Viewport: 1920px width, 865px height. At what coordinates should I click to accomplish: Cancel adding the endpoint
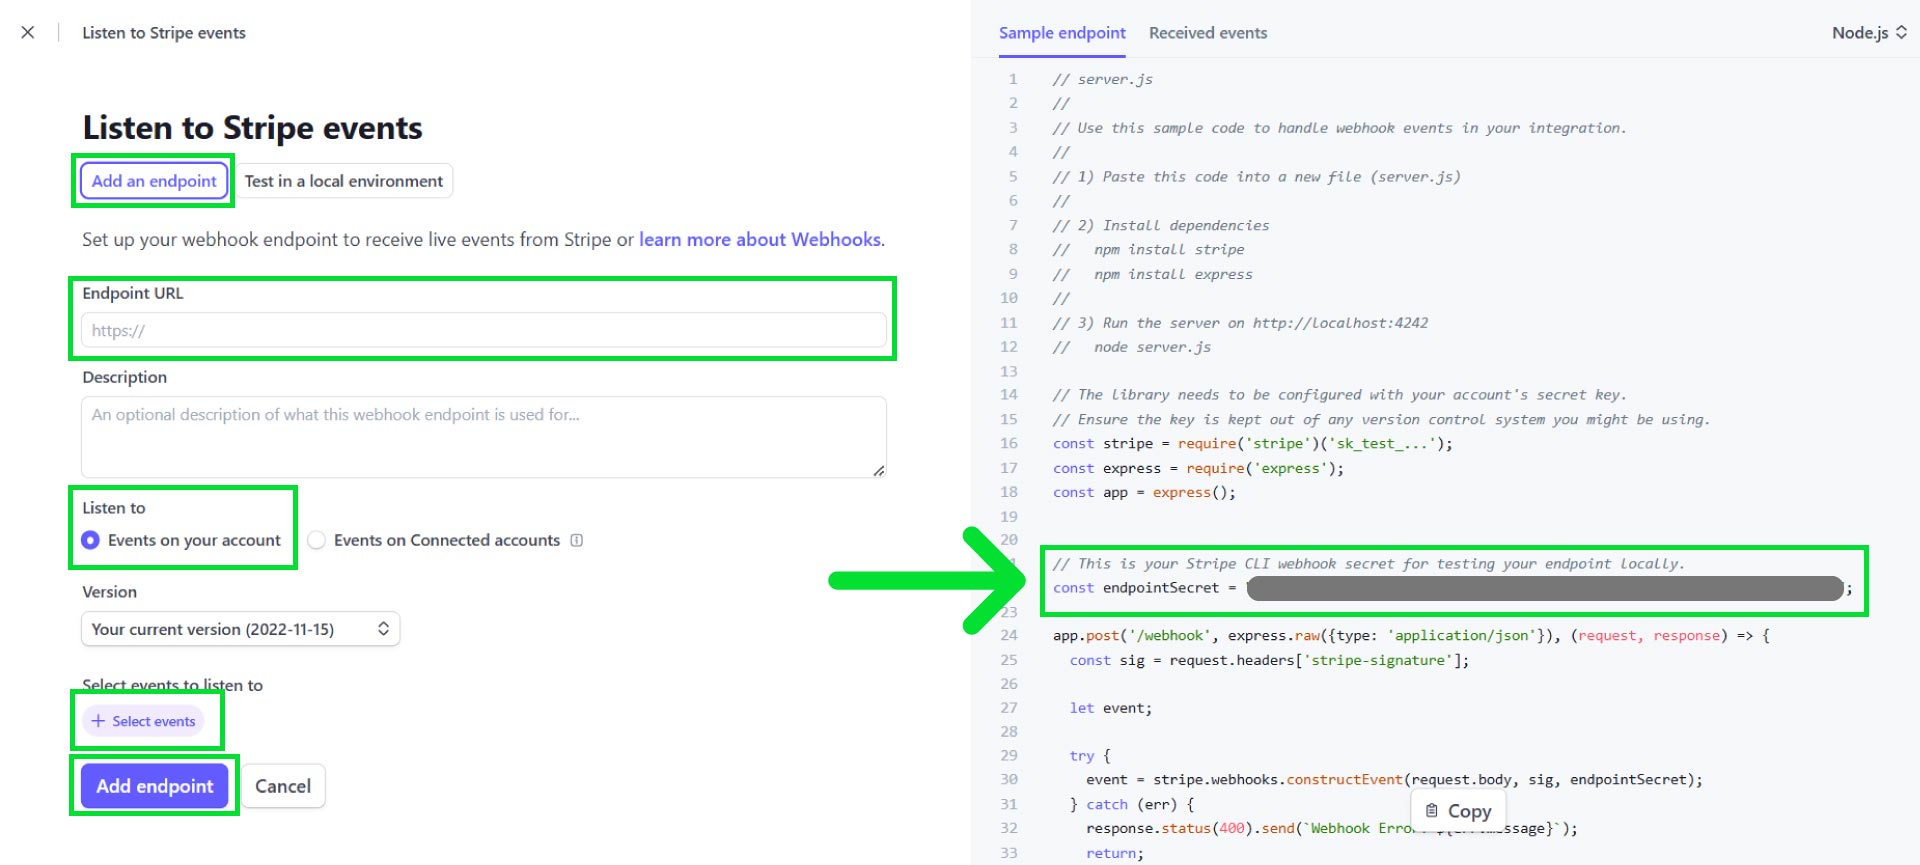point(283,786)
